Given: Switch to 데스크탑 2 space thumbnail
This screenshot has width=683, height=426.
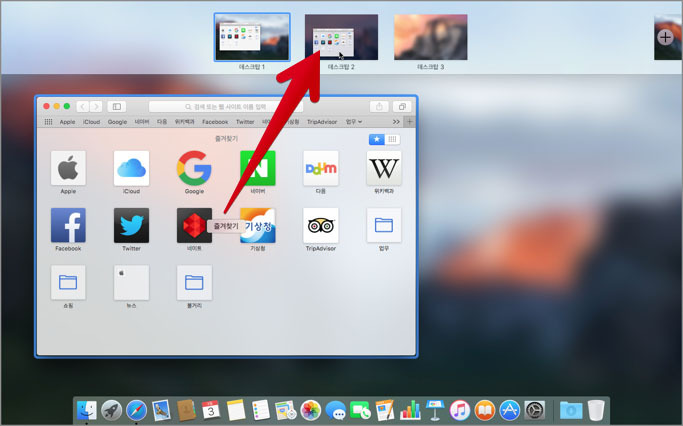Looking at the screenshot, I should coord(341,37).
